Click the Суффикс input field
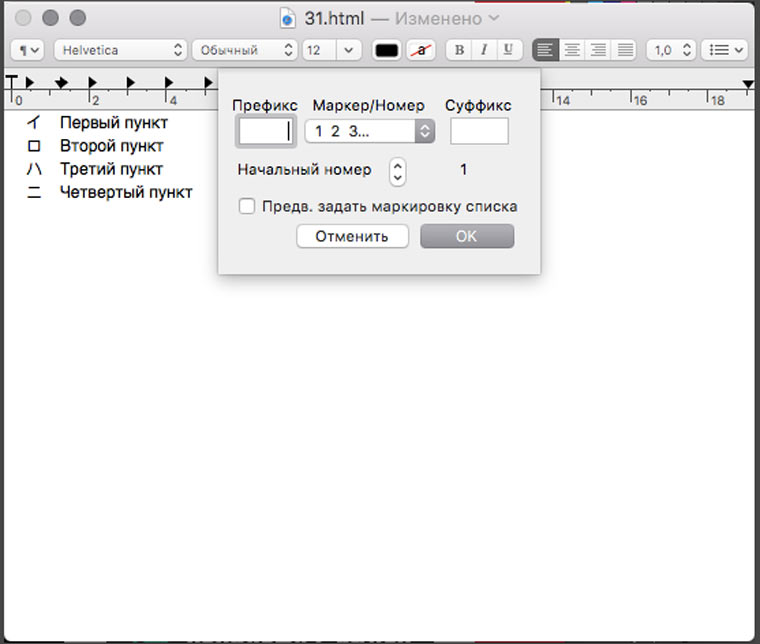Image resolution: width=760 pixels, height=644 pixels. coord(479,131)
